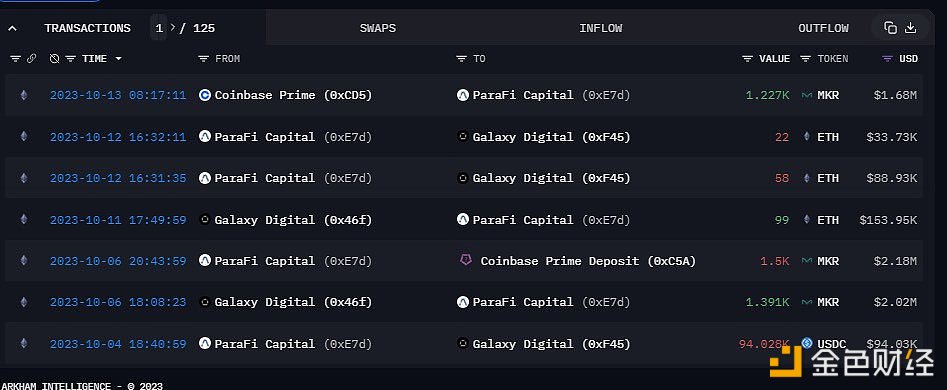Open the TIME sort dropdown arrow
Viewport: 947px width, 390px height.
(x=118, y=59)
